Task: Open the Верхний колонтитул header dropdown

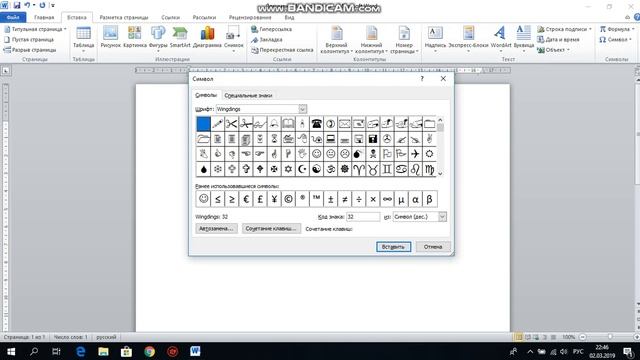Action: [336, 40]
